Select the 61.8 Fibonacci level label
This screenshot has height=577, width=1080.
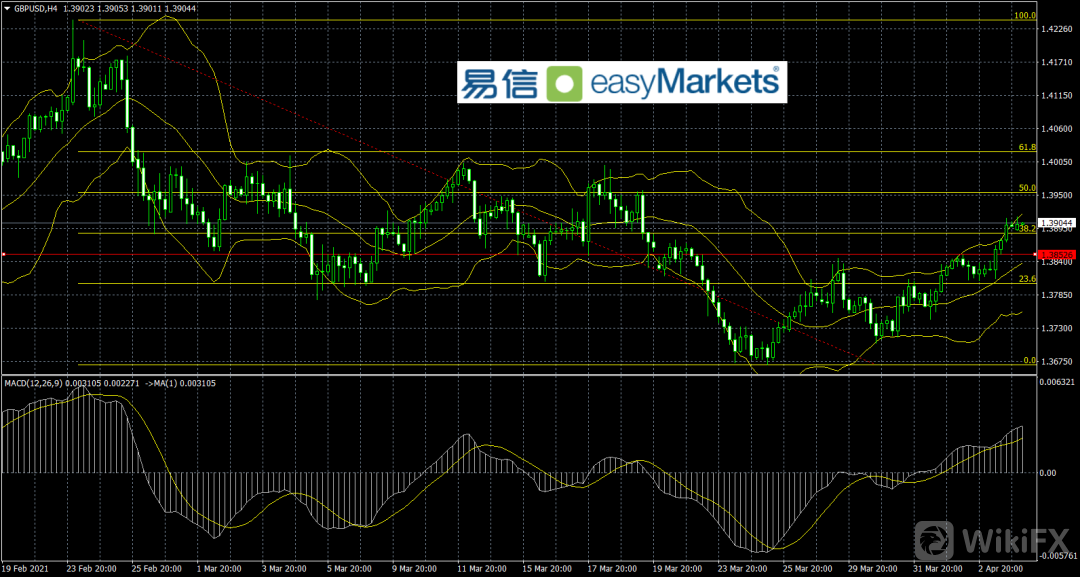pos(1025,147)
